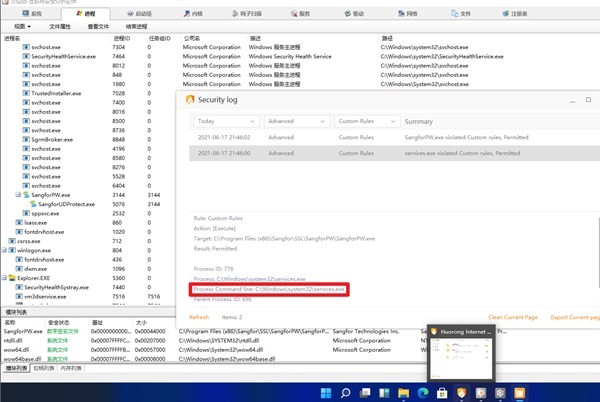Screen dimensions: 600x402
Task: Open the Today date filter dropdown
Action: point(223,121)
